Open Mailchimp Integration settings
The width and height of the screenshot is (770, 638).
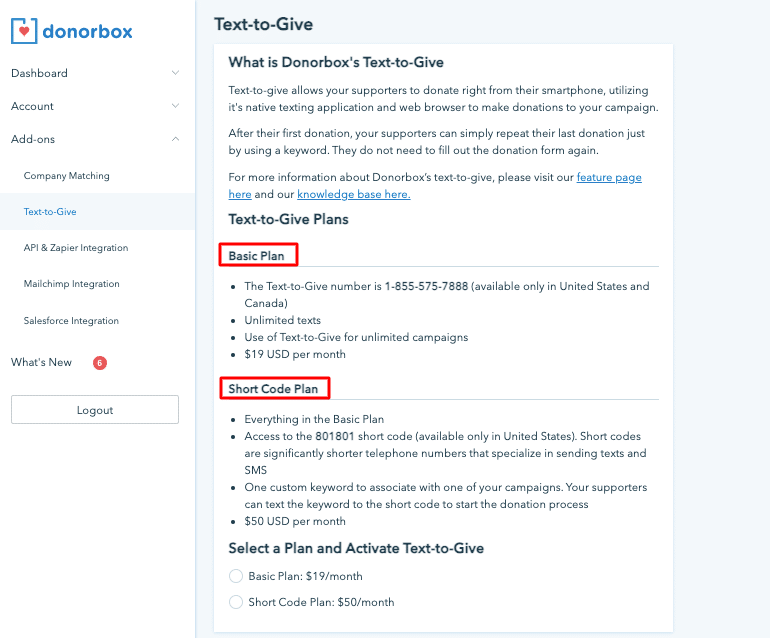(x=72, y=284)
